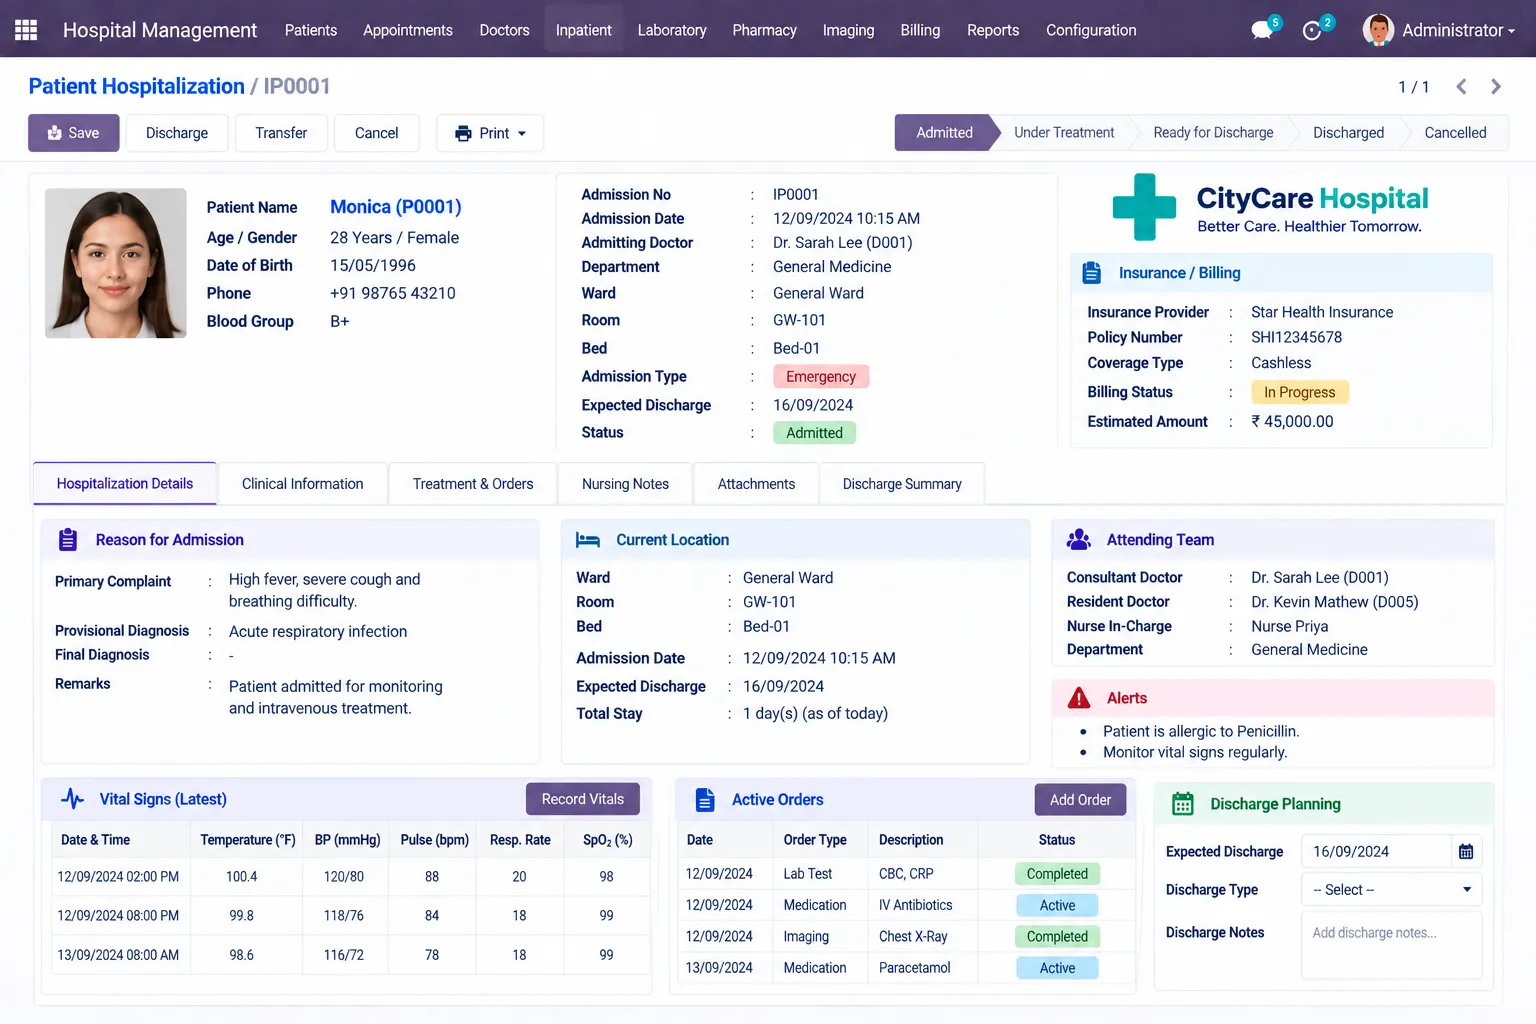This screenshot has height=1024, width=1536.
Task: Click the patient photo thumbnail
Action: [x=116, y=263]
